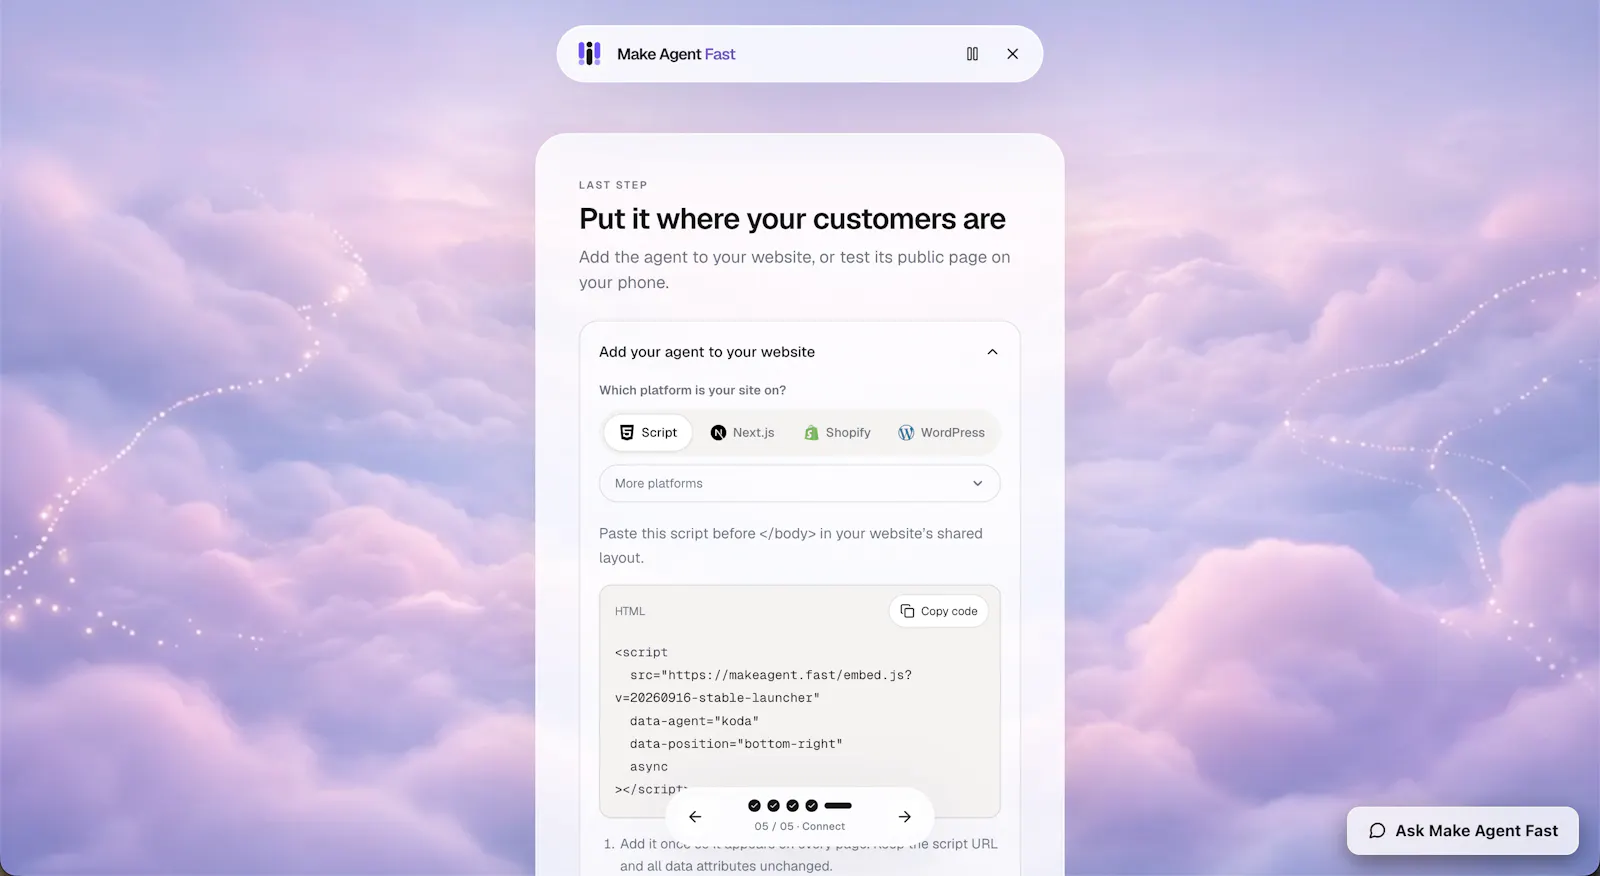This screenshot has height=876, width=1600.
Task: Click the data-agent="koda" code line
Action: click(694, 721)
